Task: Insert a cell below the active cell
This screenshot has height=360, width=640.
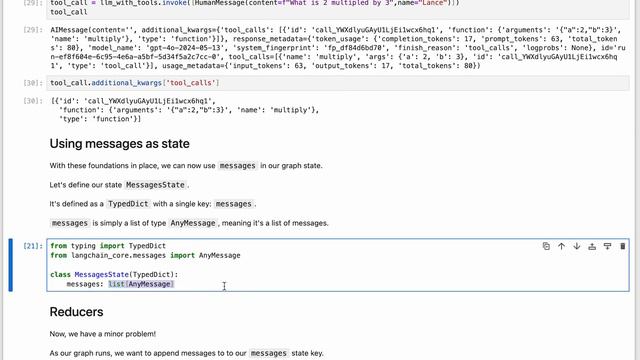Action: 607,246
